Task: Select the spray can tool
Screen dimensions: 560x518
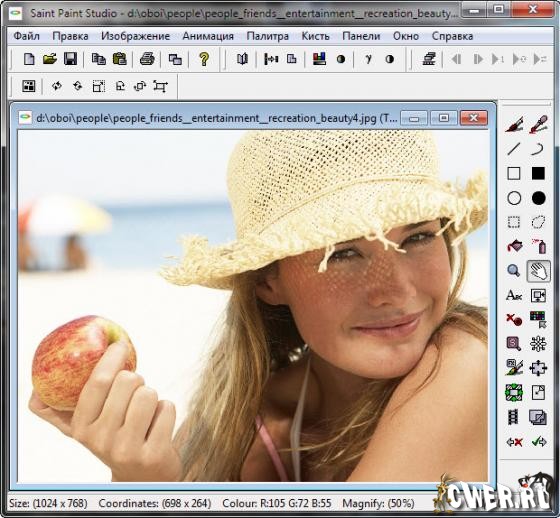Action: pos(539,246)
